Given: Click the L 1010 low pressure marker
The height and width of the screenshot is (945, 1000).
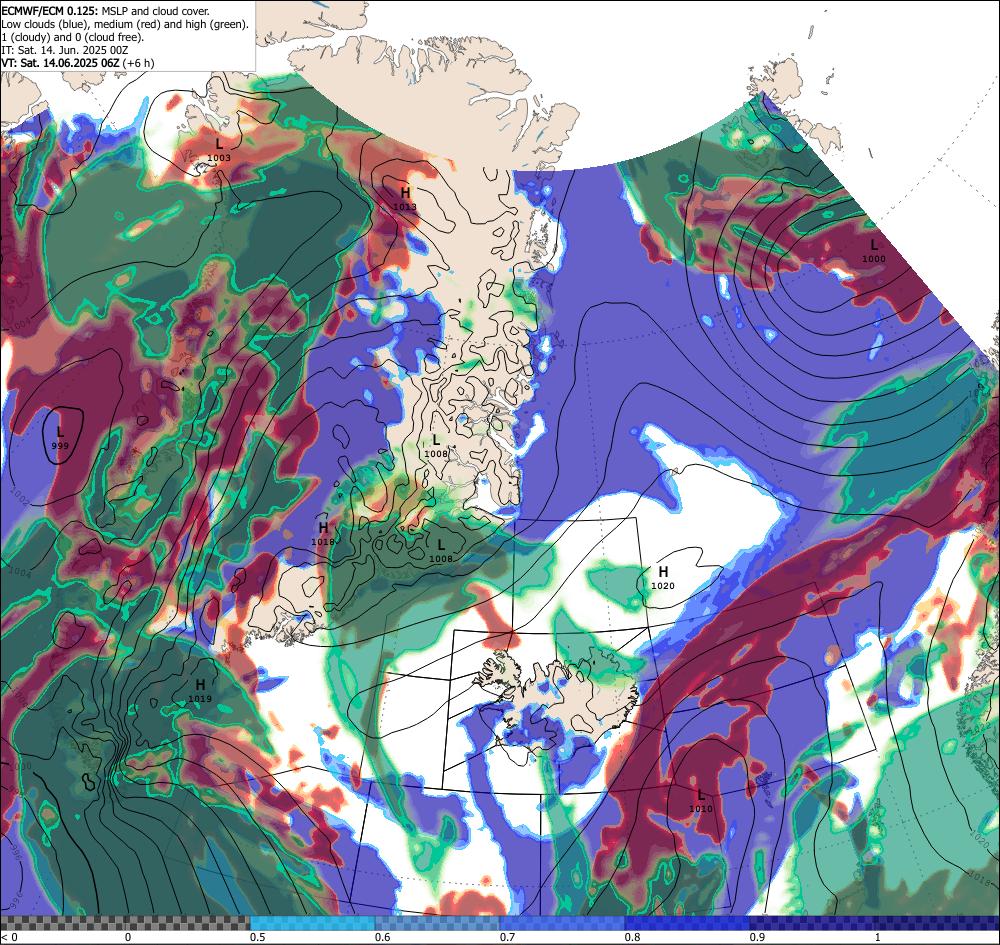Looking at the screenshot, I should tap(700, 801).
